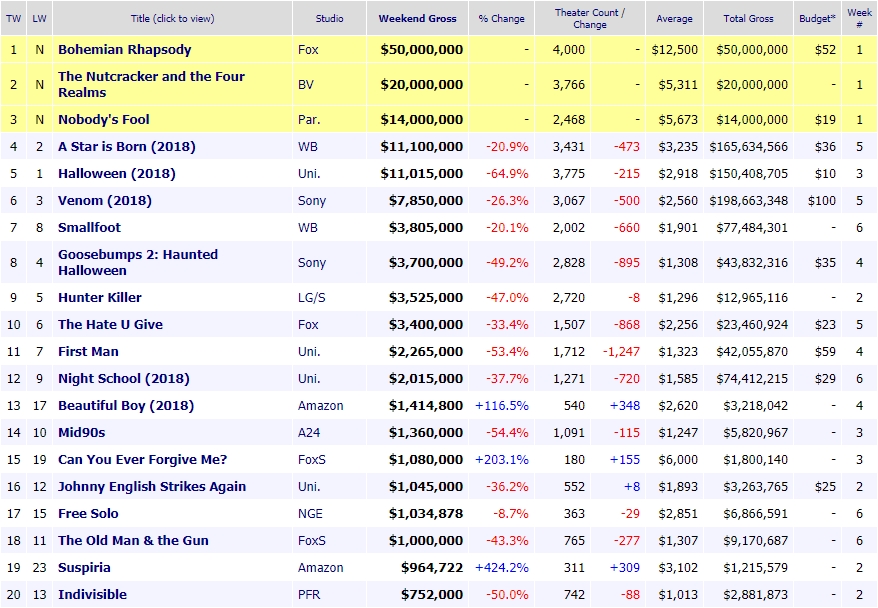The width and height of the screenshot is (878, 608).
Task: Click the PFR studio cell
Action: coord(309,595)
